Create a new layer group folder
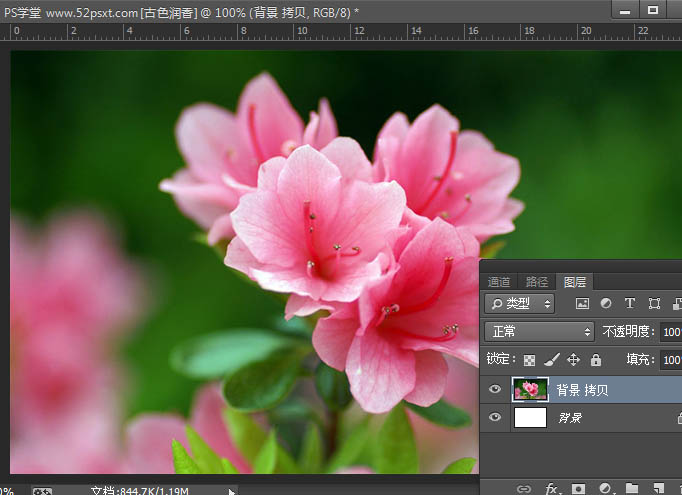 (x=631, y=488)
